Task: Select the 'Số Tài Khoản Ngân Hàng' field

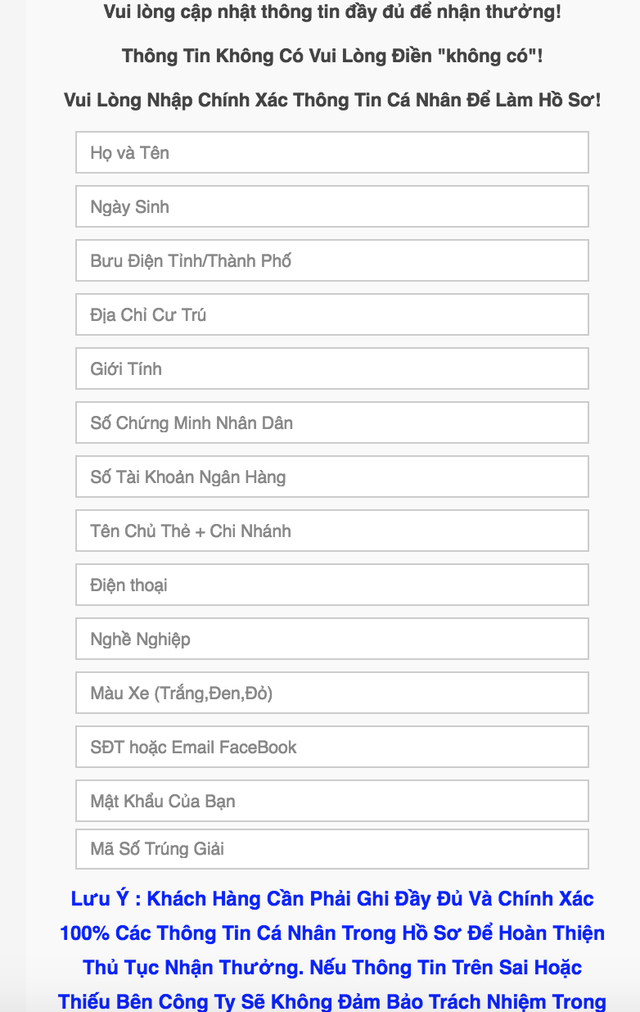Action: tap(331, 477)
